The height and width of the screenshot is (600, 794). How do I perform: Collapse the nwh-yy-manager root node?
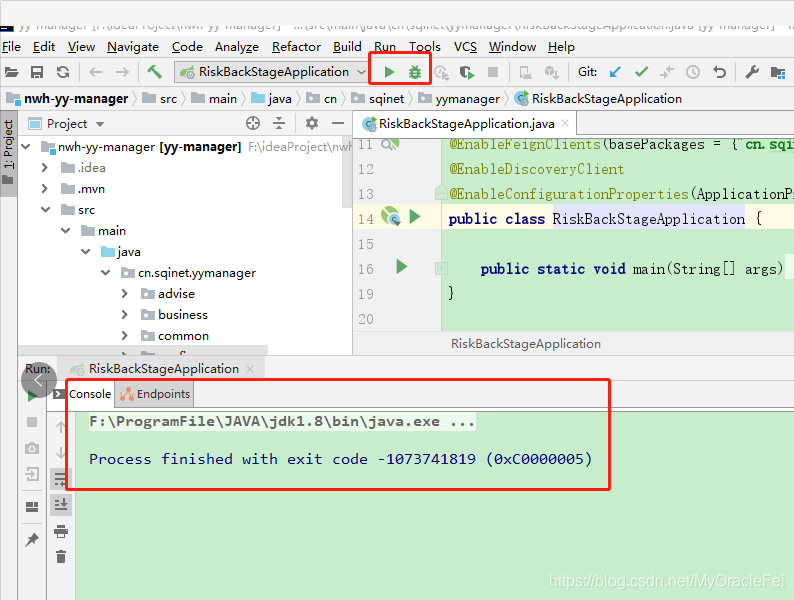click(x=25, y=147)
